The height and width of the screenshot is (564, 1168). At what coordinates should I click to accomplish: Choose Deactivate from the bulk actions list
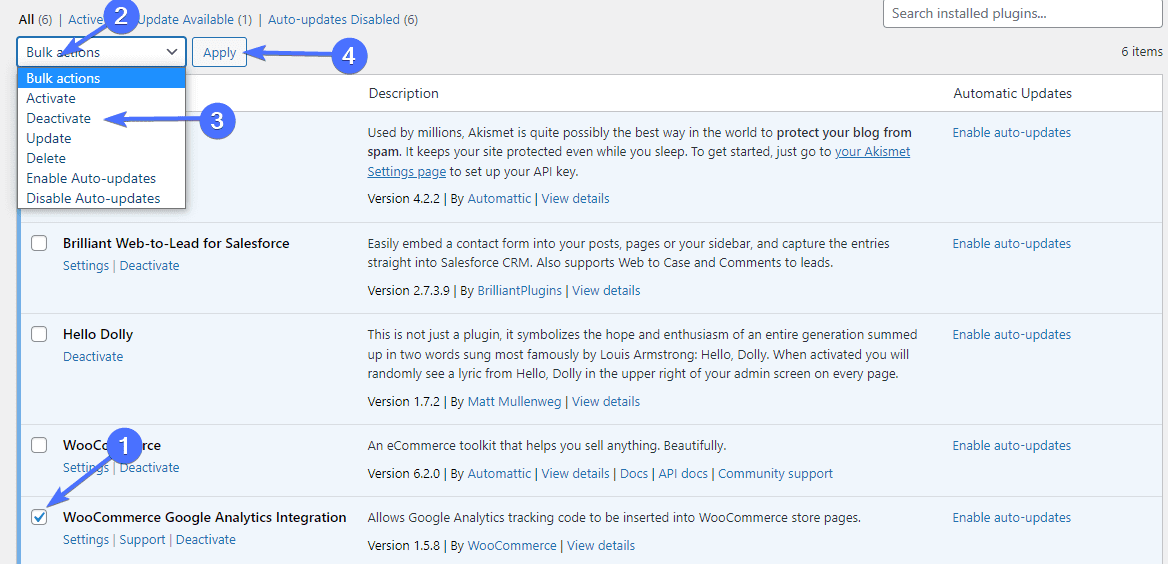click(x=101, y=118)
